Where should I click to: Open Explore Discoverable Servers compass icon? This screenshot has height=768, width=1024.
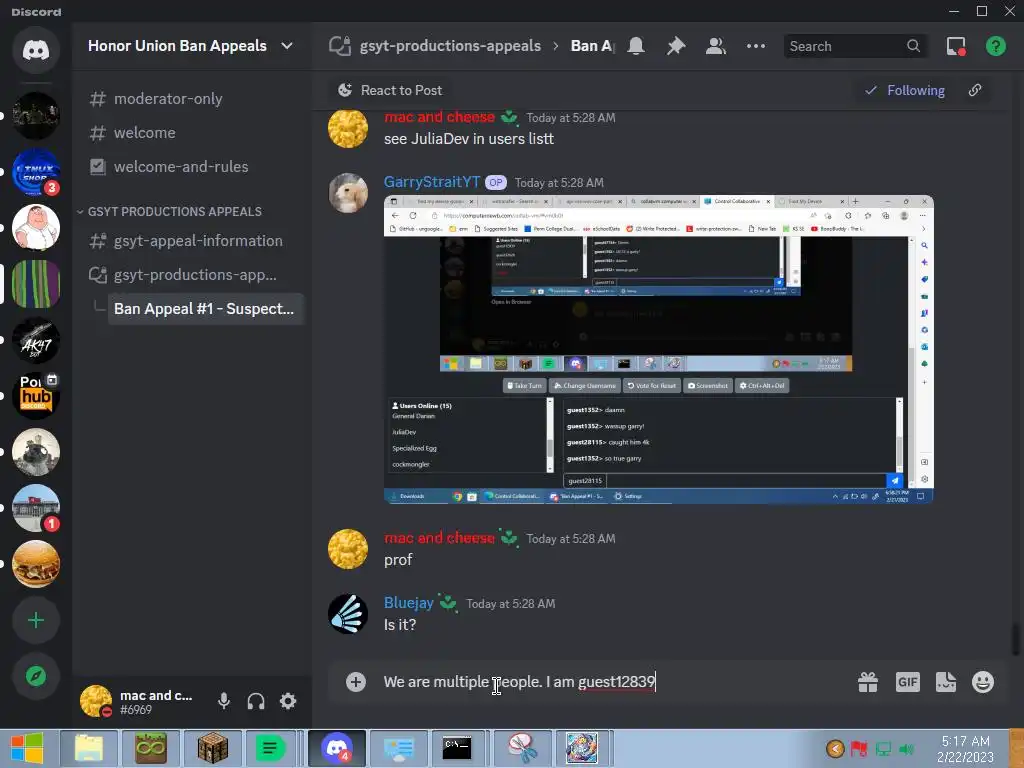click(36, 676)
